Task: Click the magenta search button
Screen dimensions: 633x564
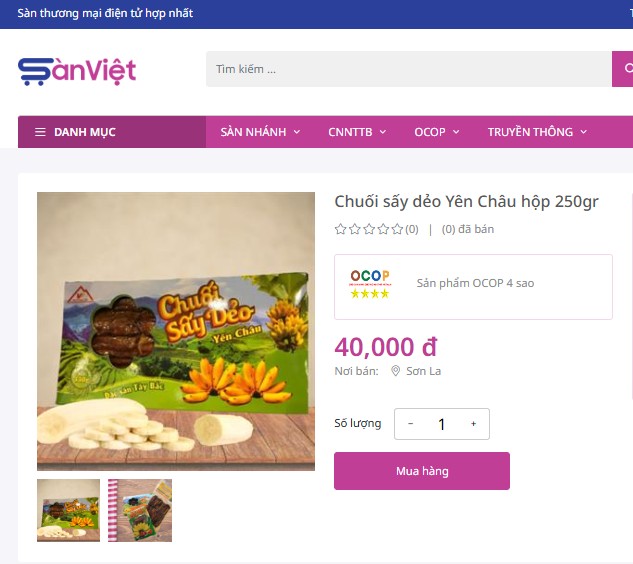Action: coord(623,69)
